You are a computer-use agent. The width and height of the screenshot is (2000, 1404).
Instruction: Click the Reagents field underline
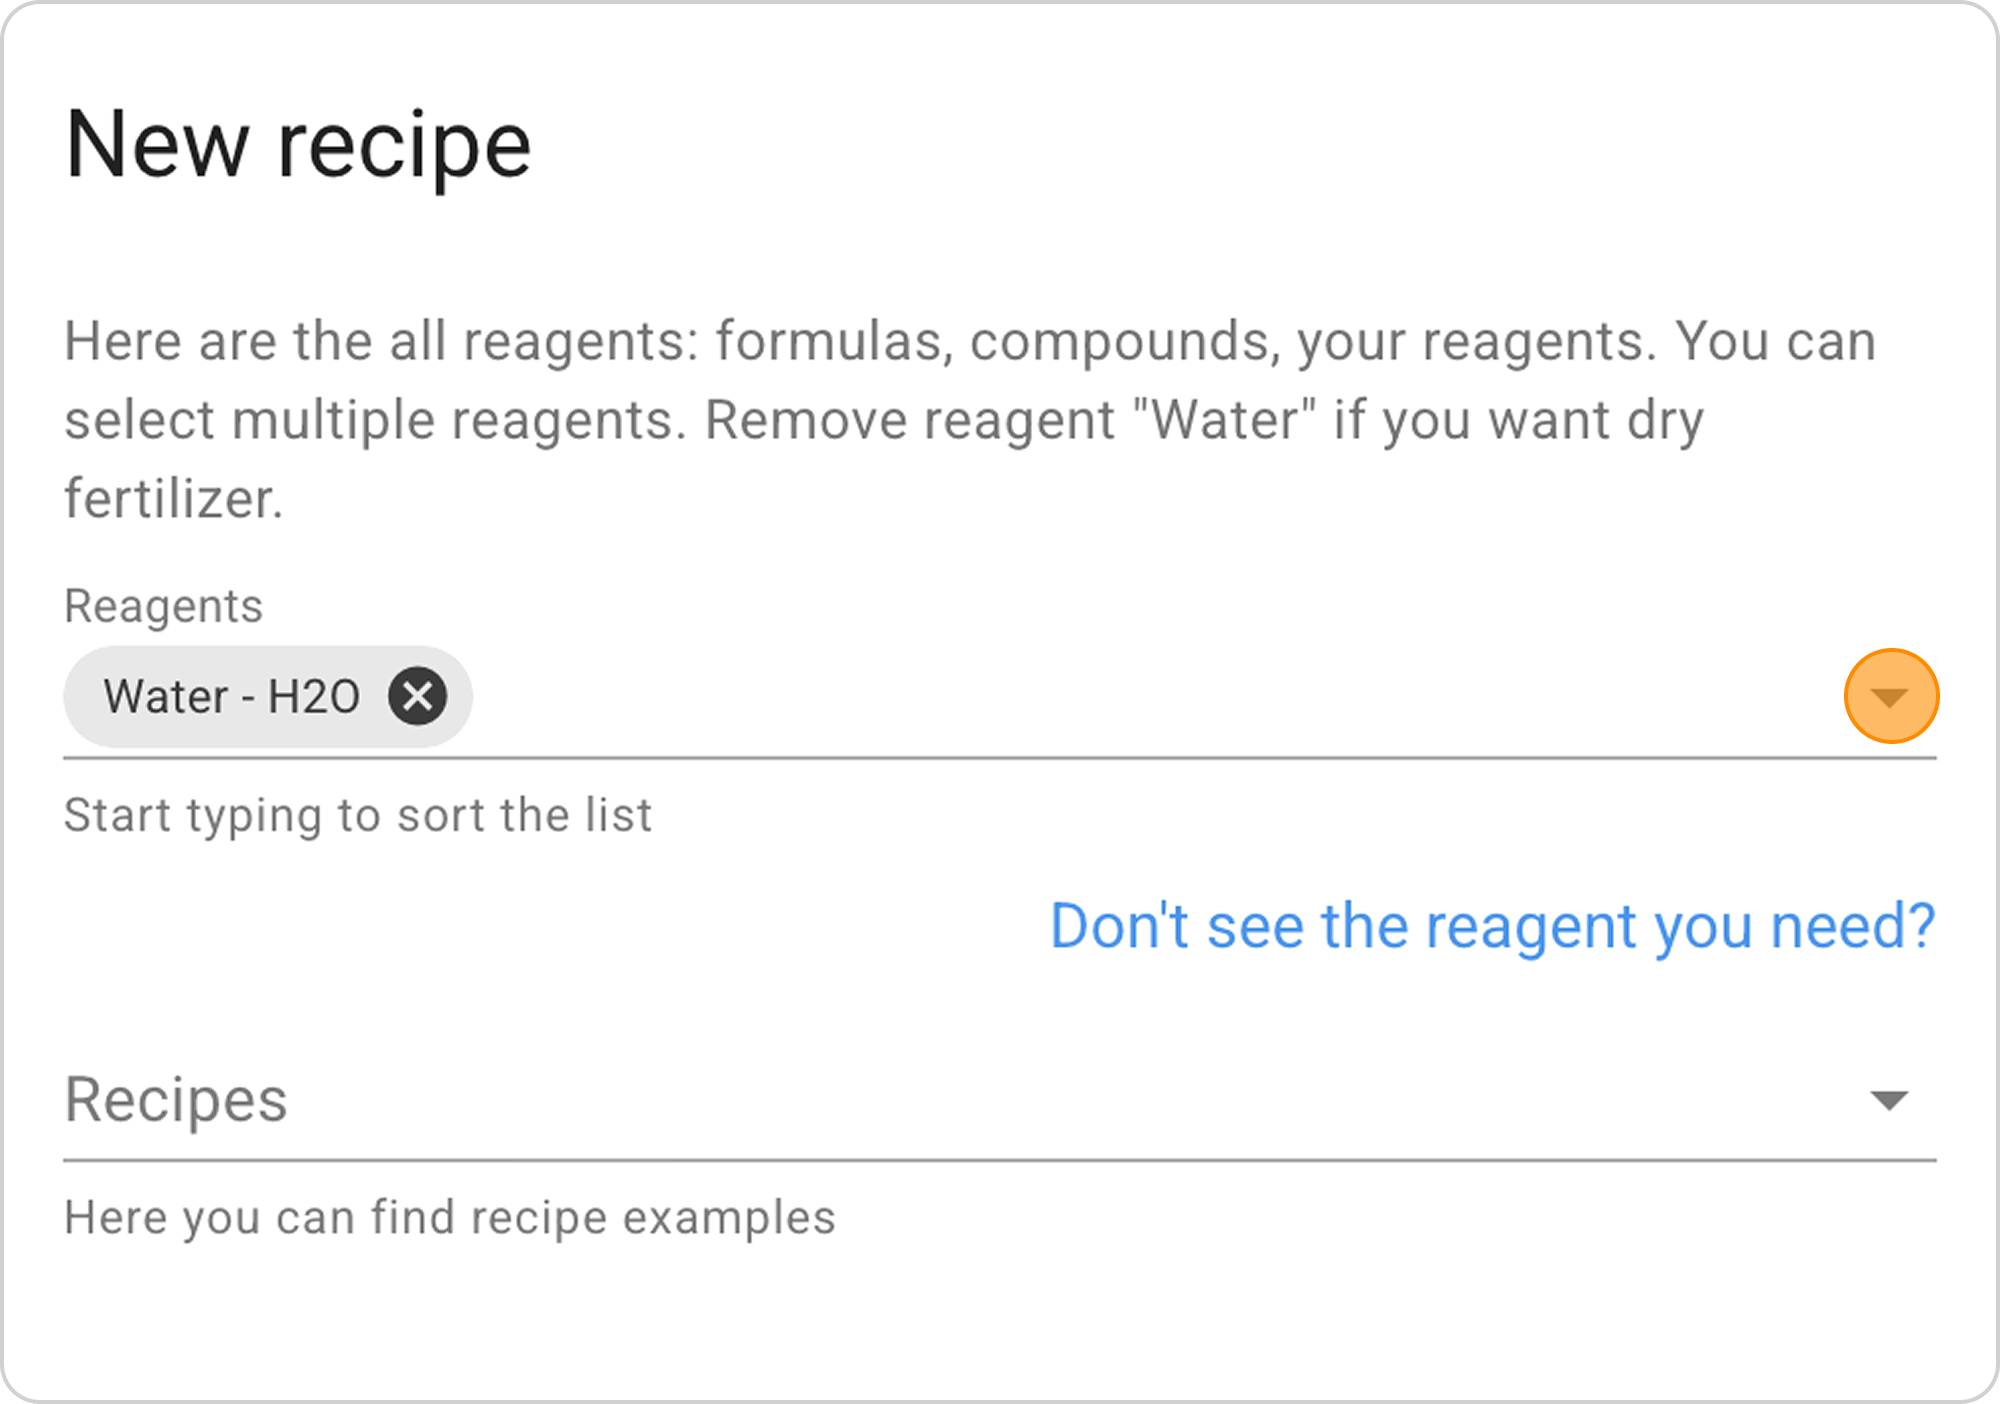[1000, 758]
